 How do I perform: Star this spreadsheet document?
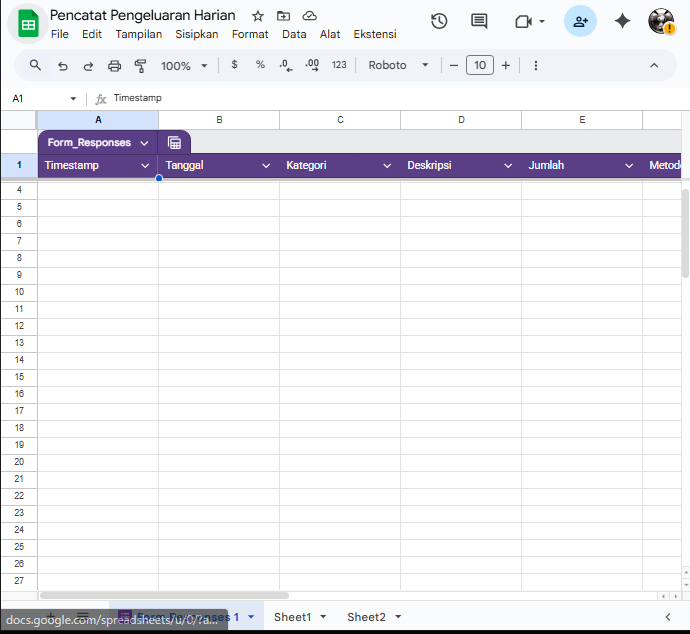[258, 16]
